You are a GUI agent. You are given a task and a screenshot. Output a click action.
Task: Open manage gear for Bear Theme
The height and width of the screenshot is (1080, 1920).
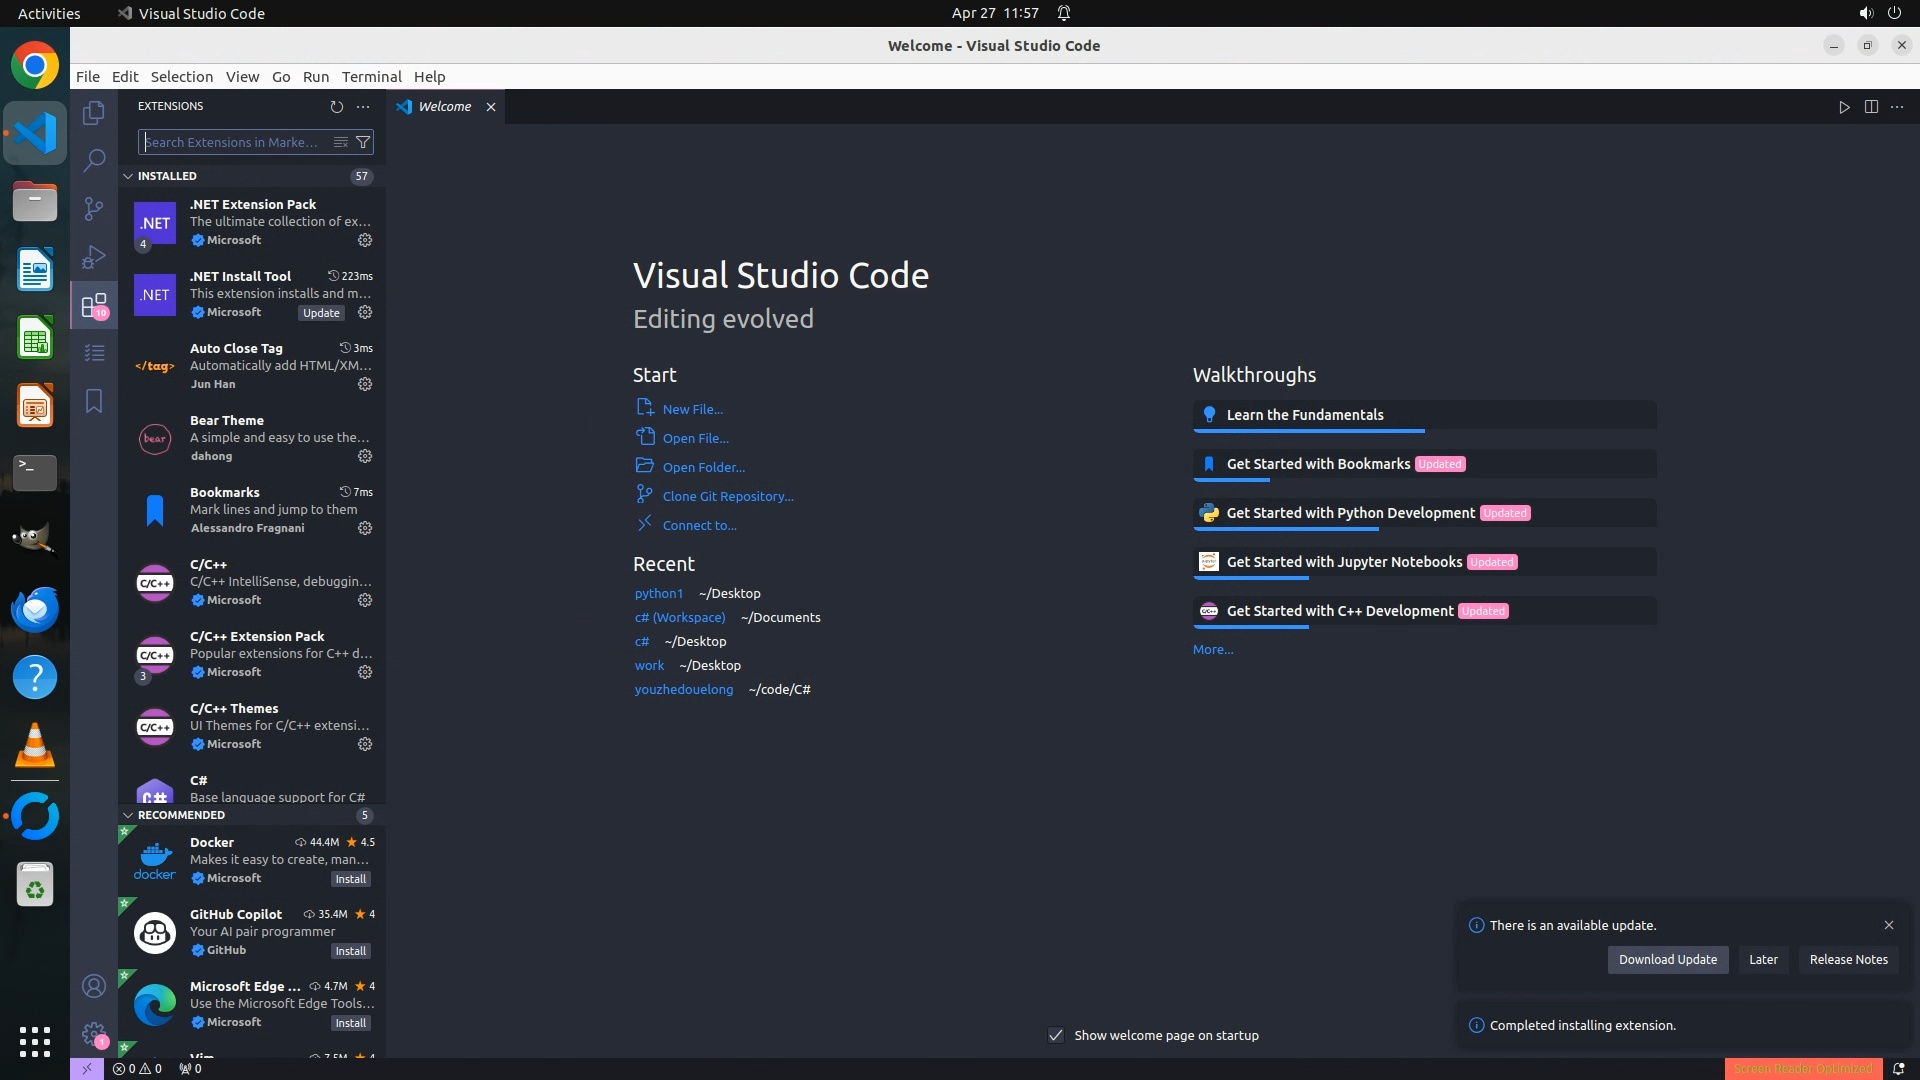pos(365,456)
